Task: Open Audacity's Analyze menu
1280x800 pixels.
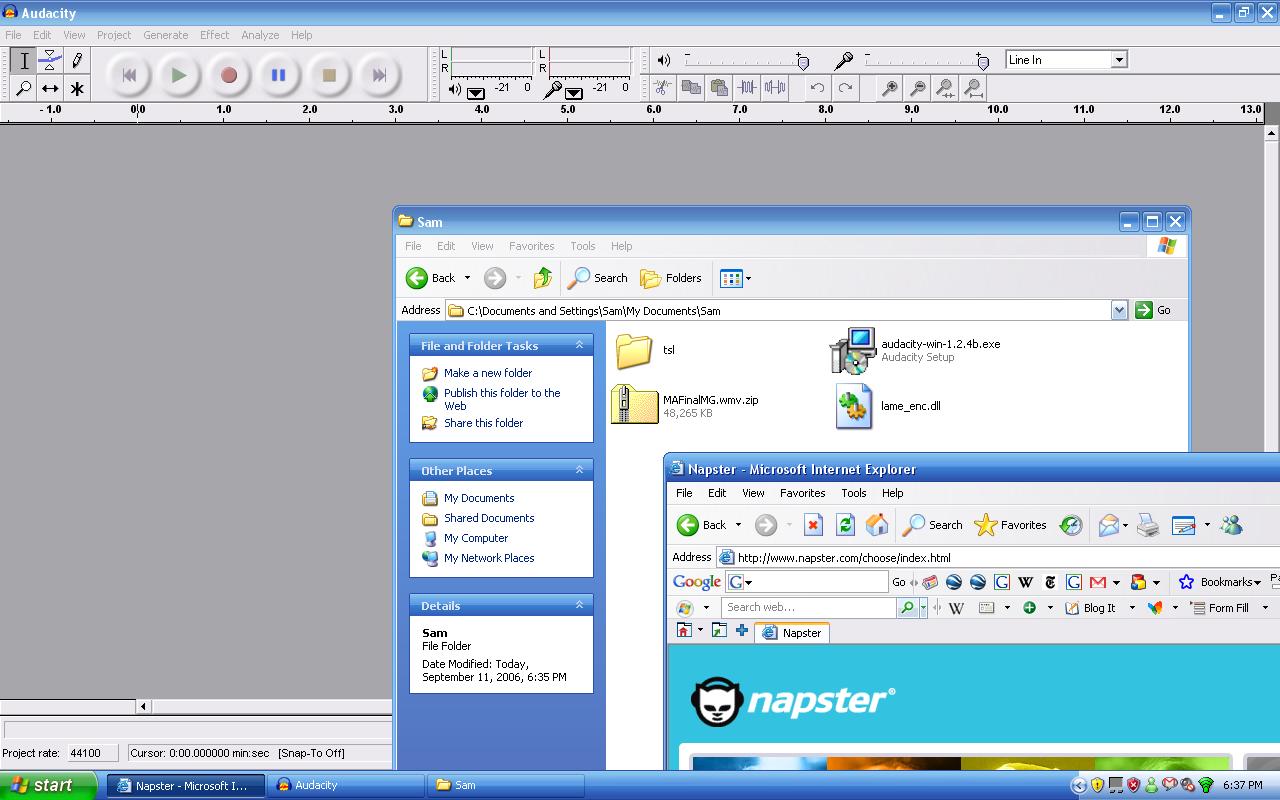Action: 260,35
